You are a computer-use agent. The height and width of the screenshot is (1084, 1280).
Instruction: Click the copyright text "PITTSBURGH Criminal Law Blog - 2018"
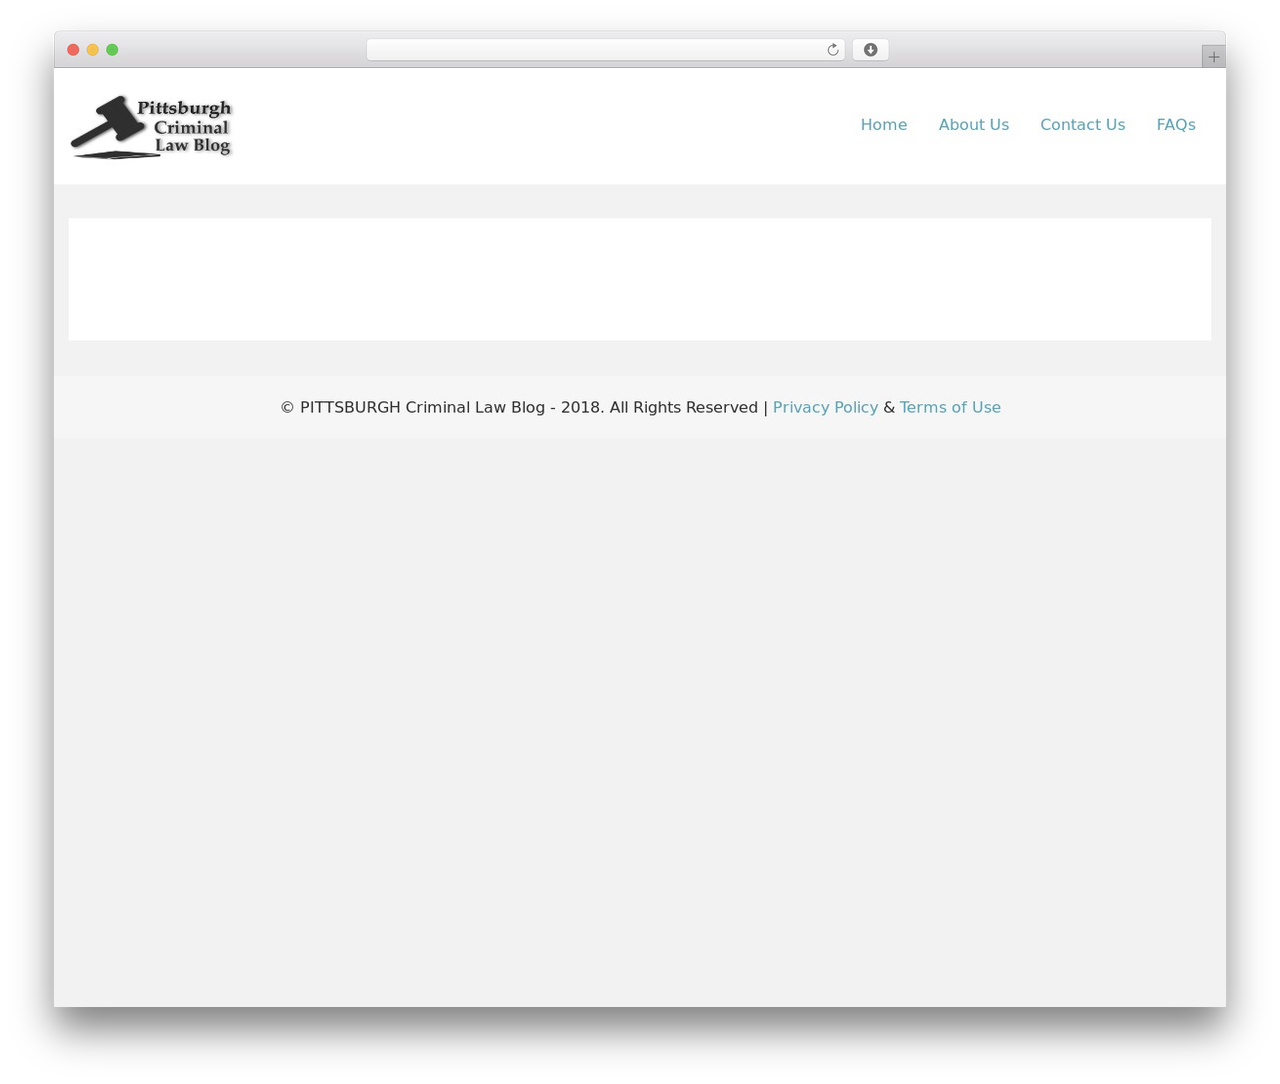pos(450,407)
